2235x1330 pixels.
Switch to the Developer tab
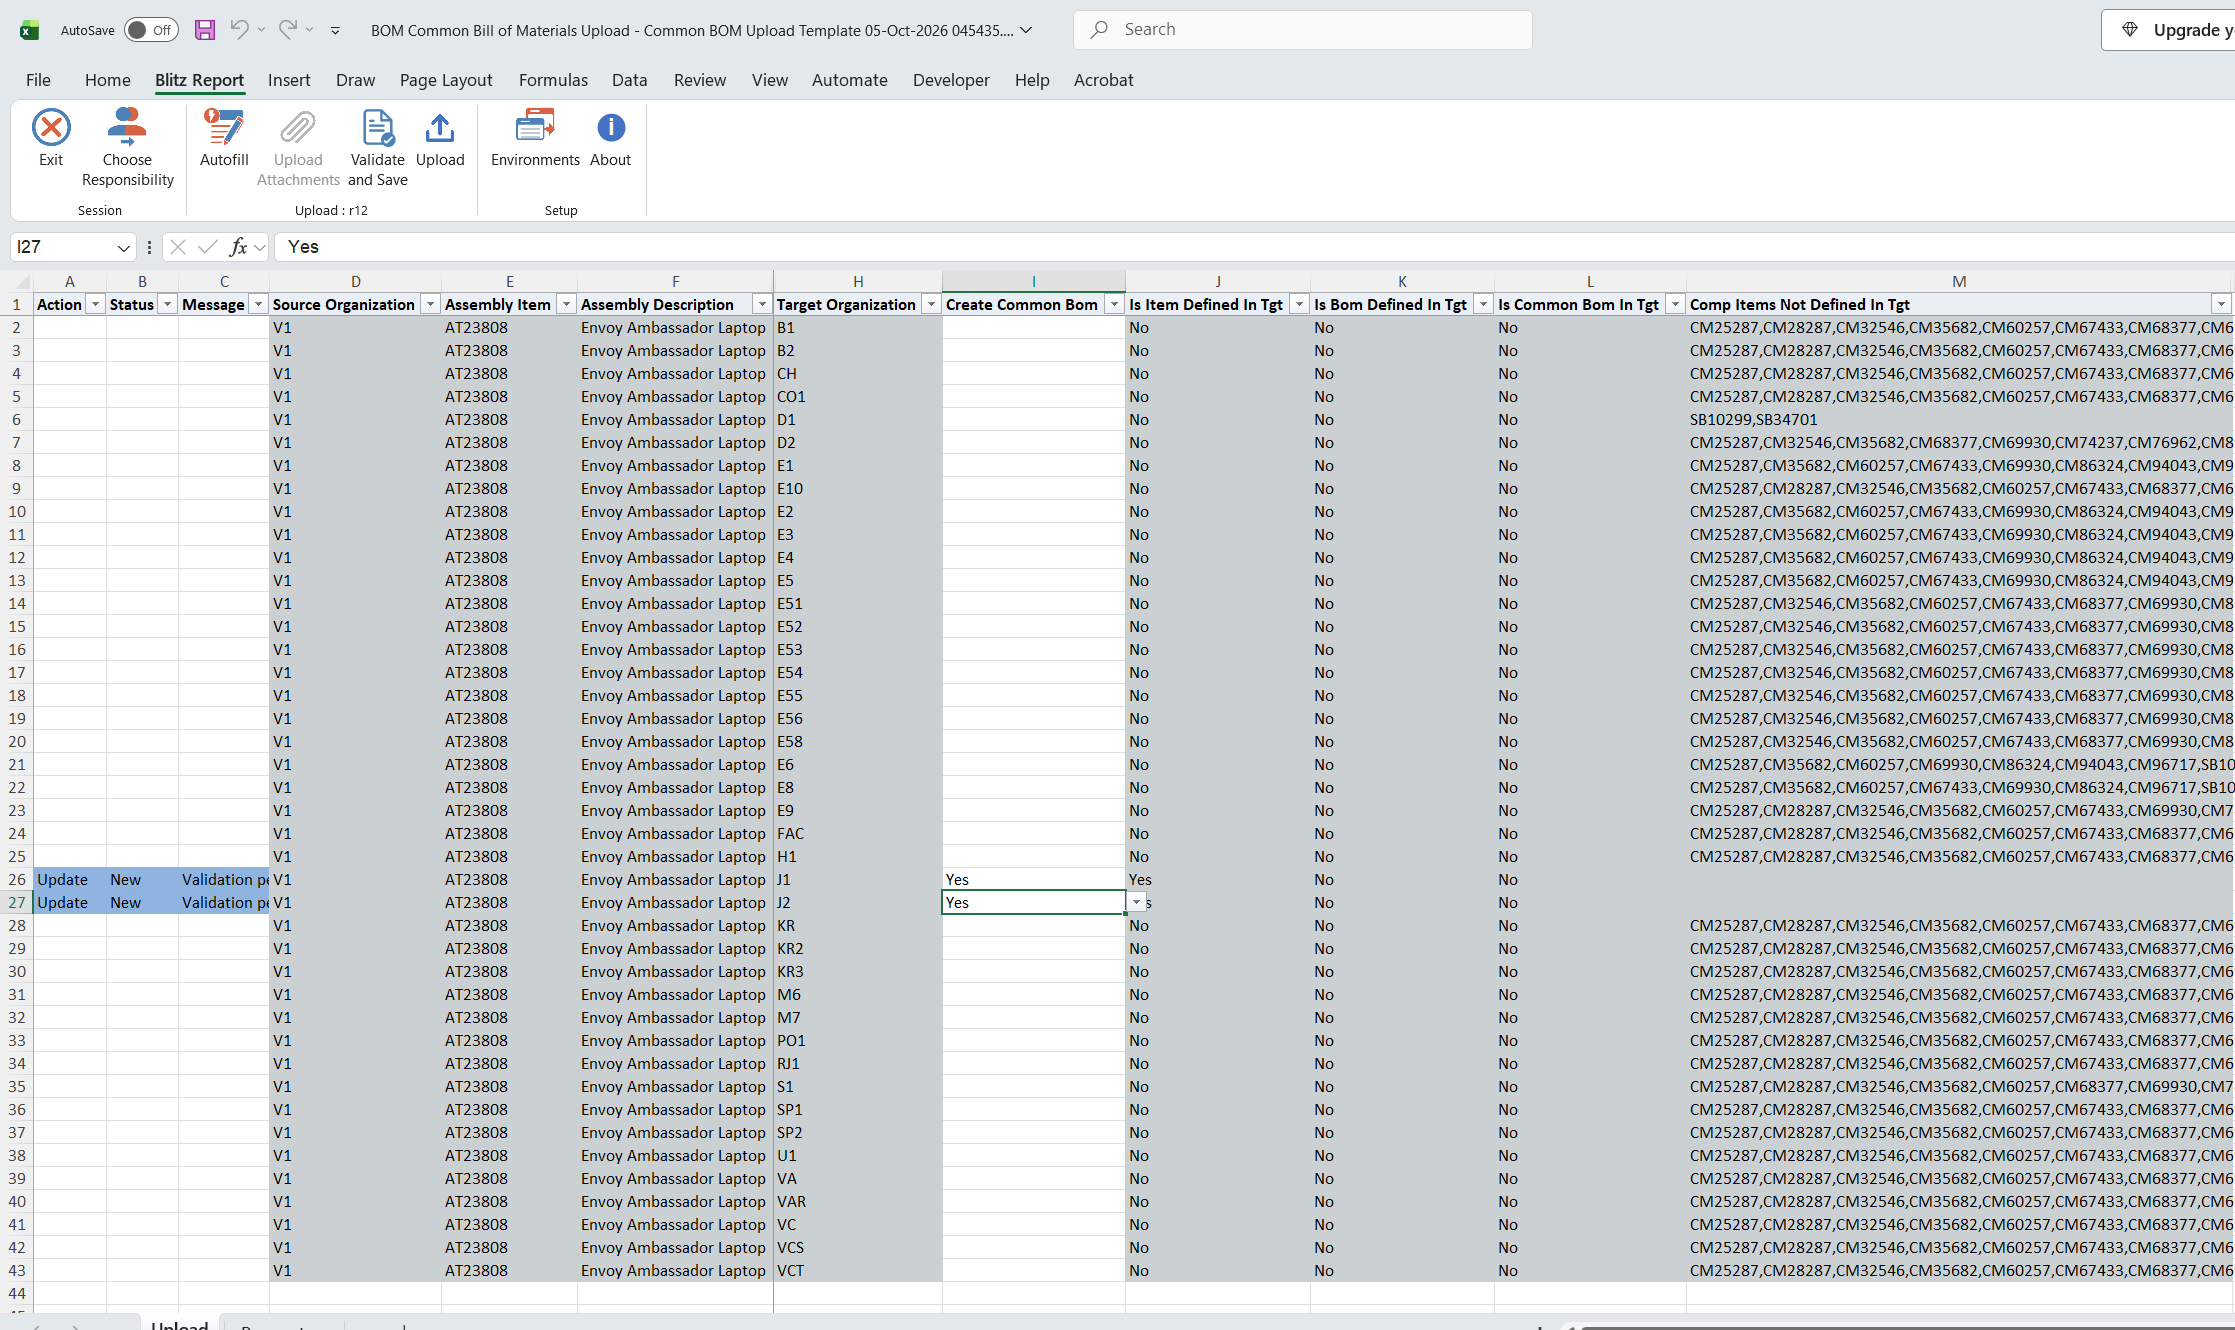951,80
